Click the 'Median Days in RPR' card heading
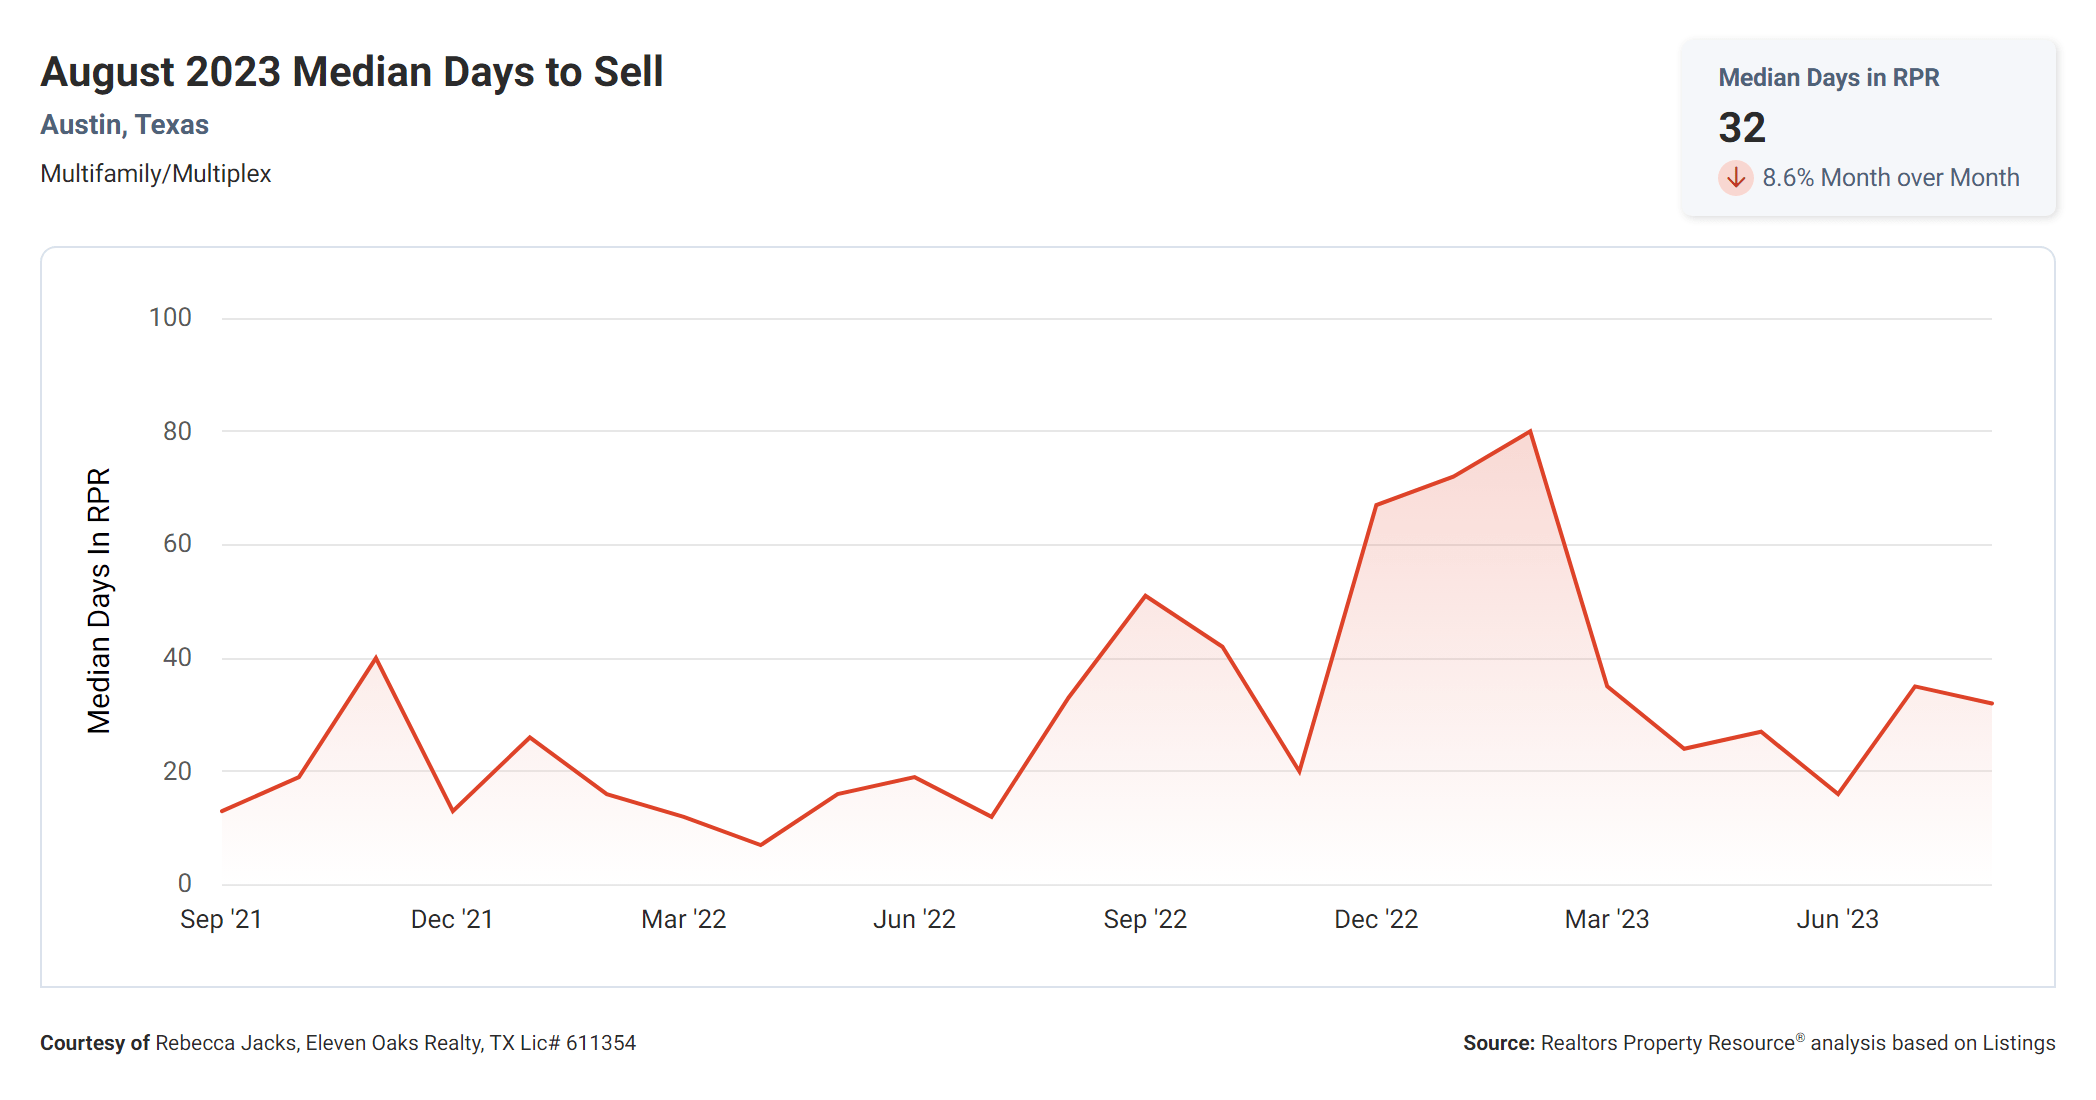The width and height of the screenshot is (2096, 1100). point(1828,78)
